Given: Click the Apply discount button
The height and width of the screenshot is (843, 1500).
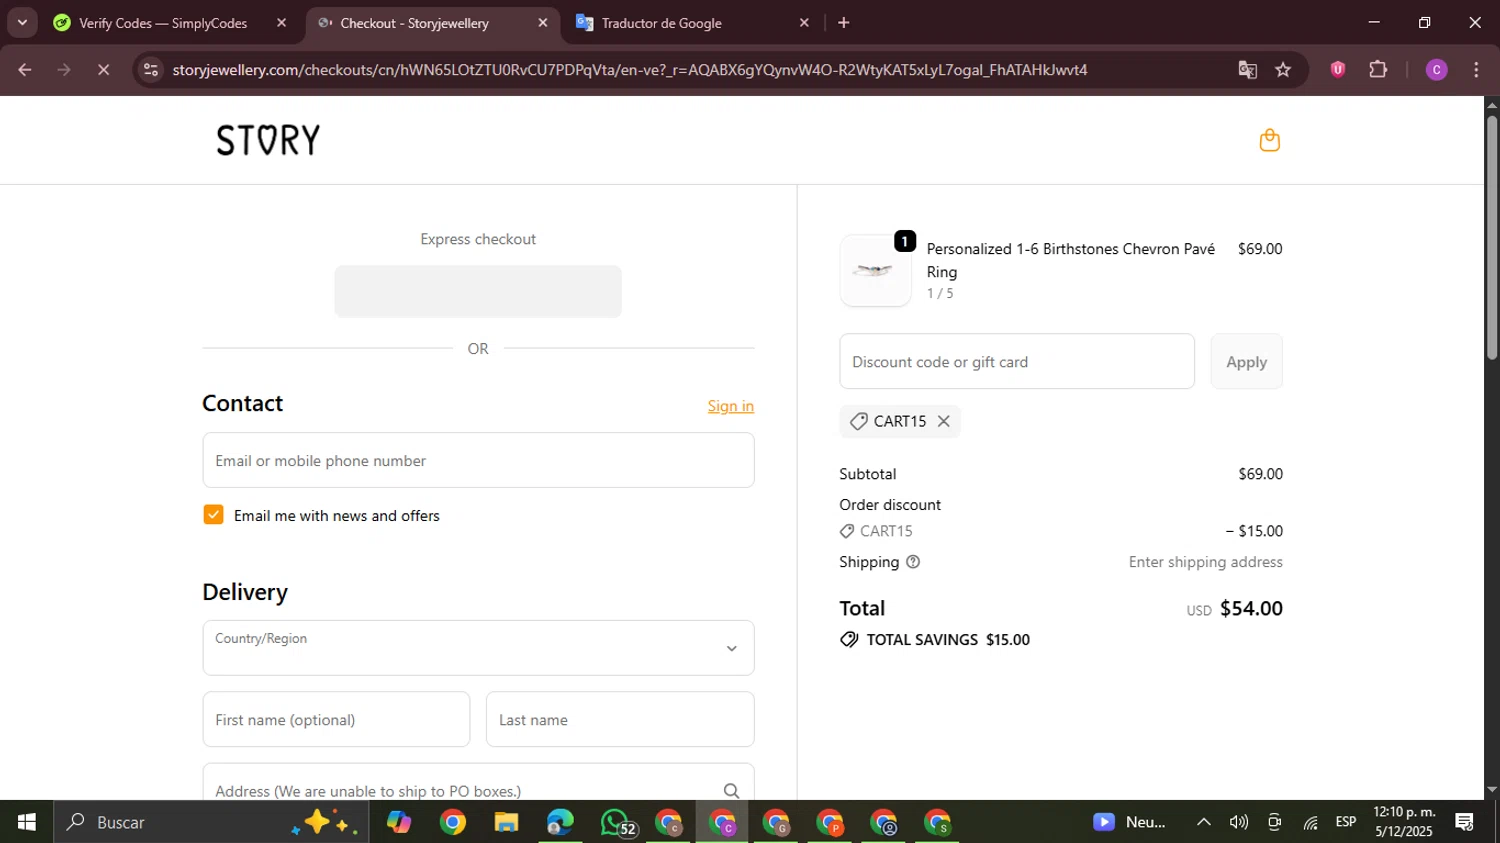Looking at the screenshot, I should tap(1246, 361).
